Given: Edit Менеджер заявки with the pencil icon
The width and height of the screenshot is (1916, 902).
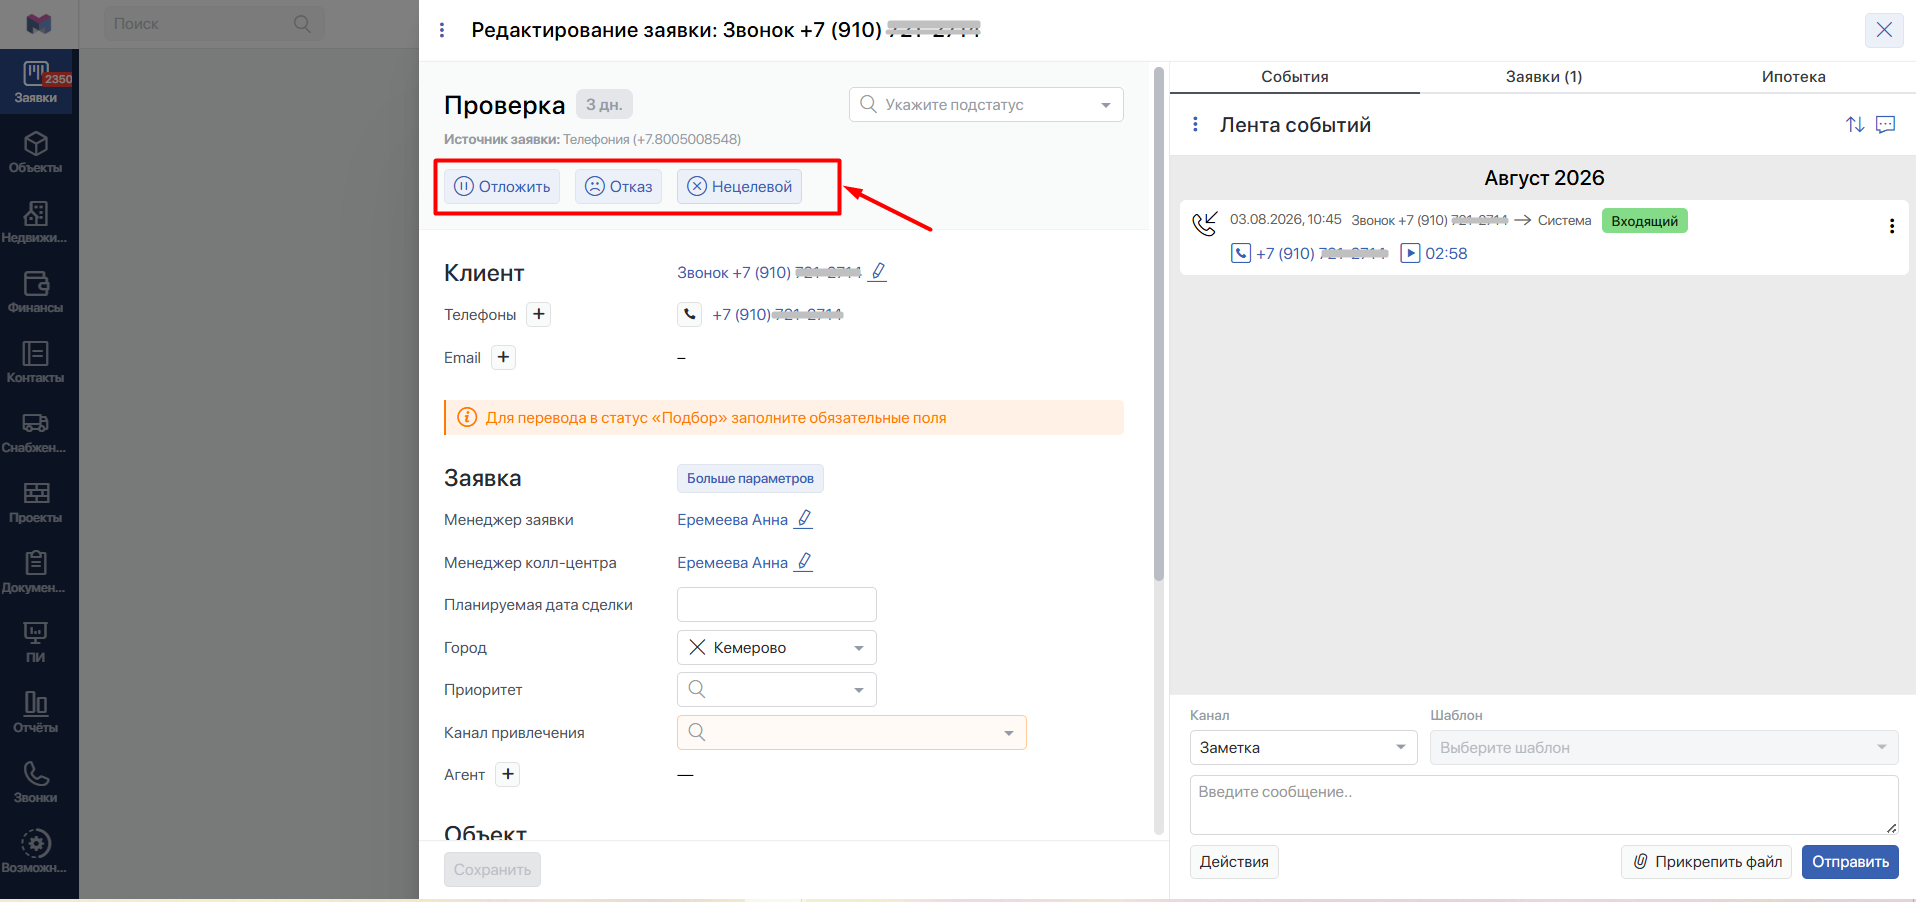Looking at the screenshot, I should pos(804,519).
